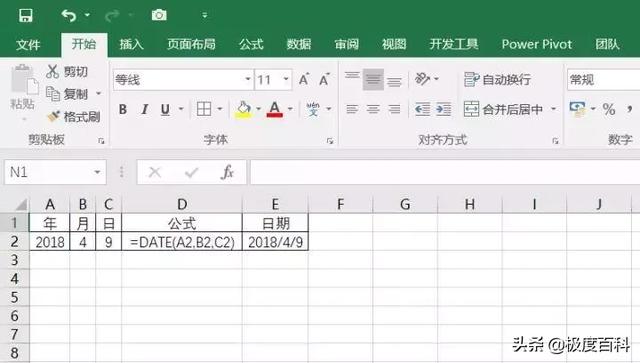640x363 pixels.
Task: Toggle Bold formatting
Action: 122,109
